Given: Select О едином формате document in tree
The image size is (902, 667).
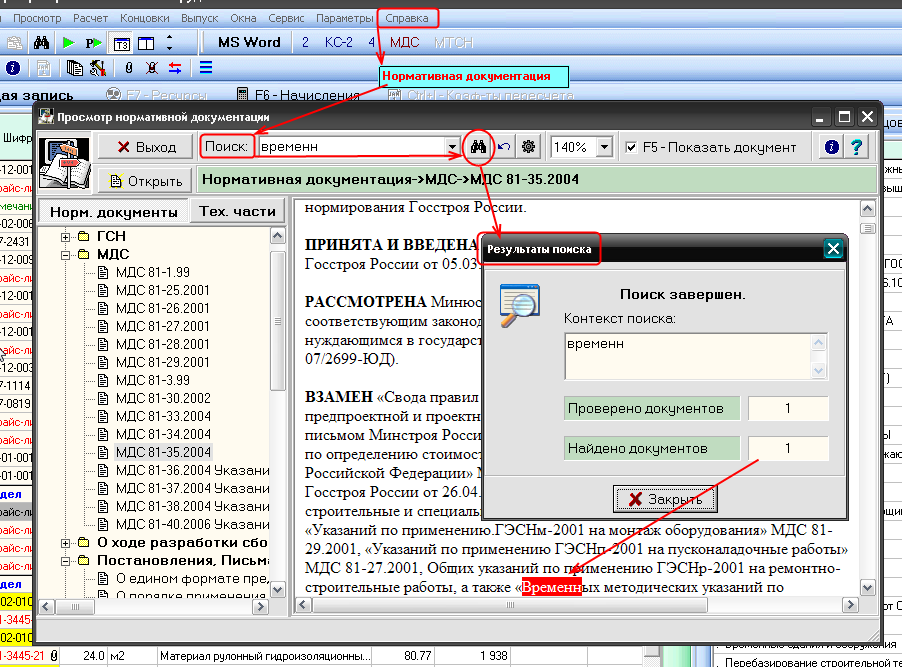Looking at the screenshot, I should coord(192,578).
